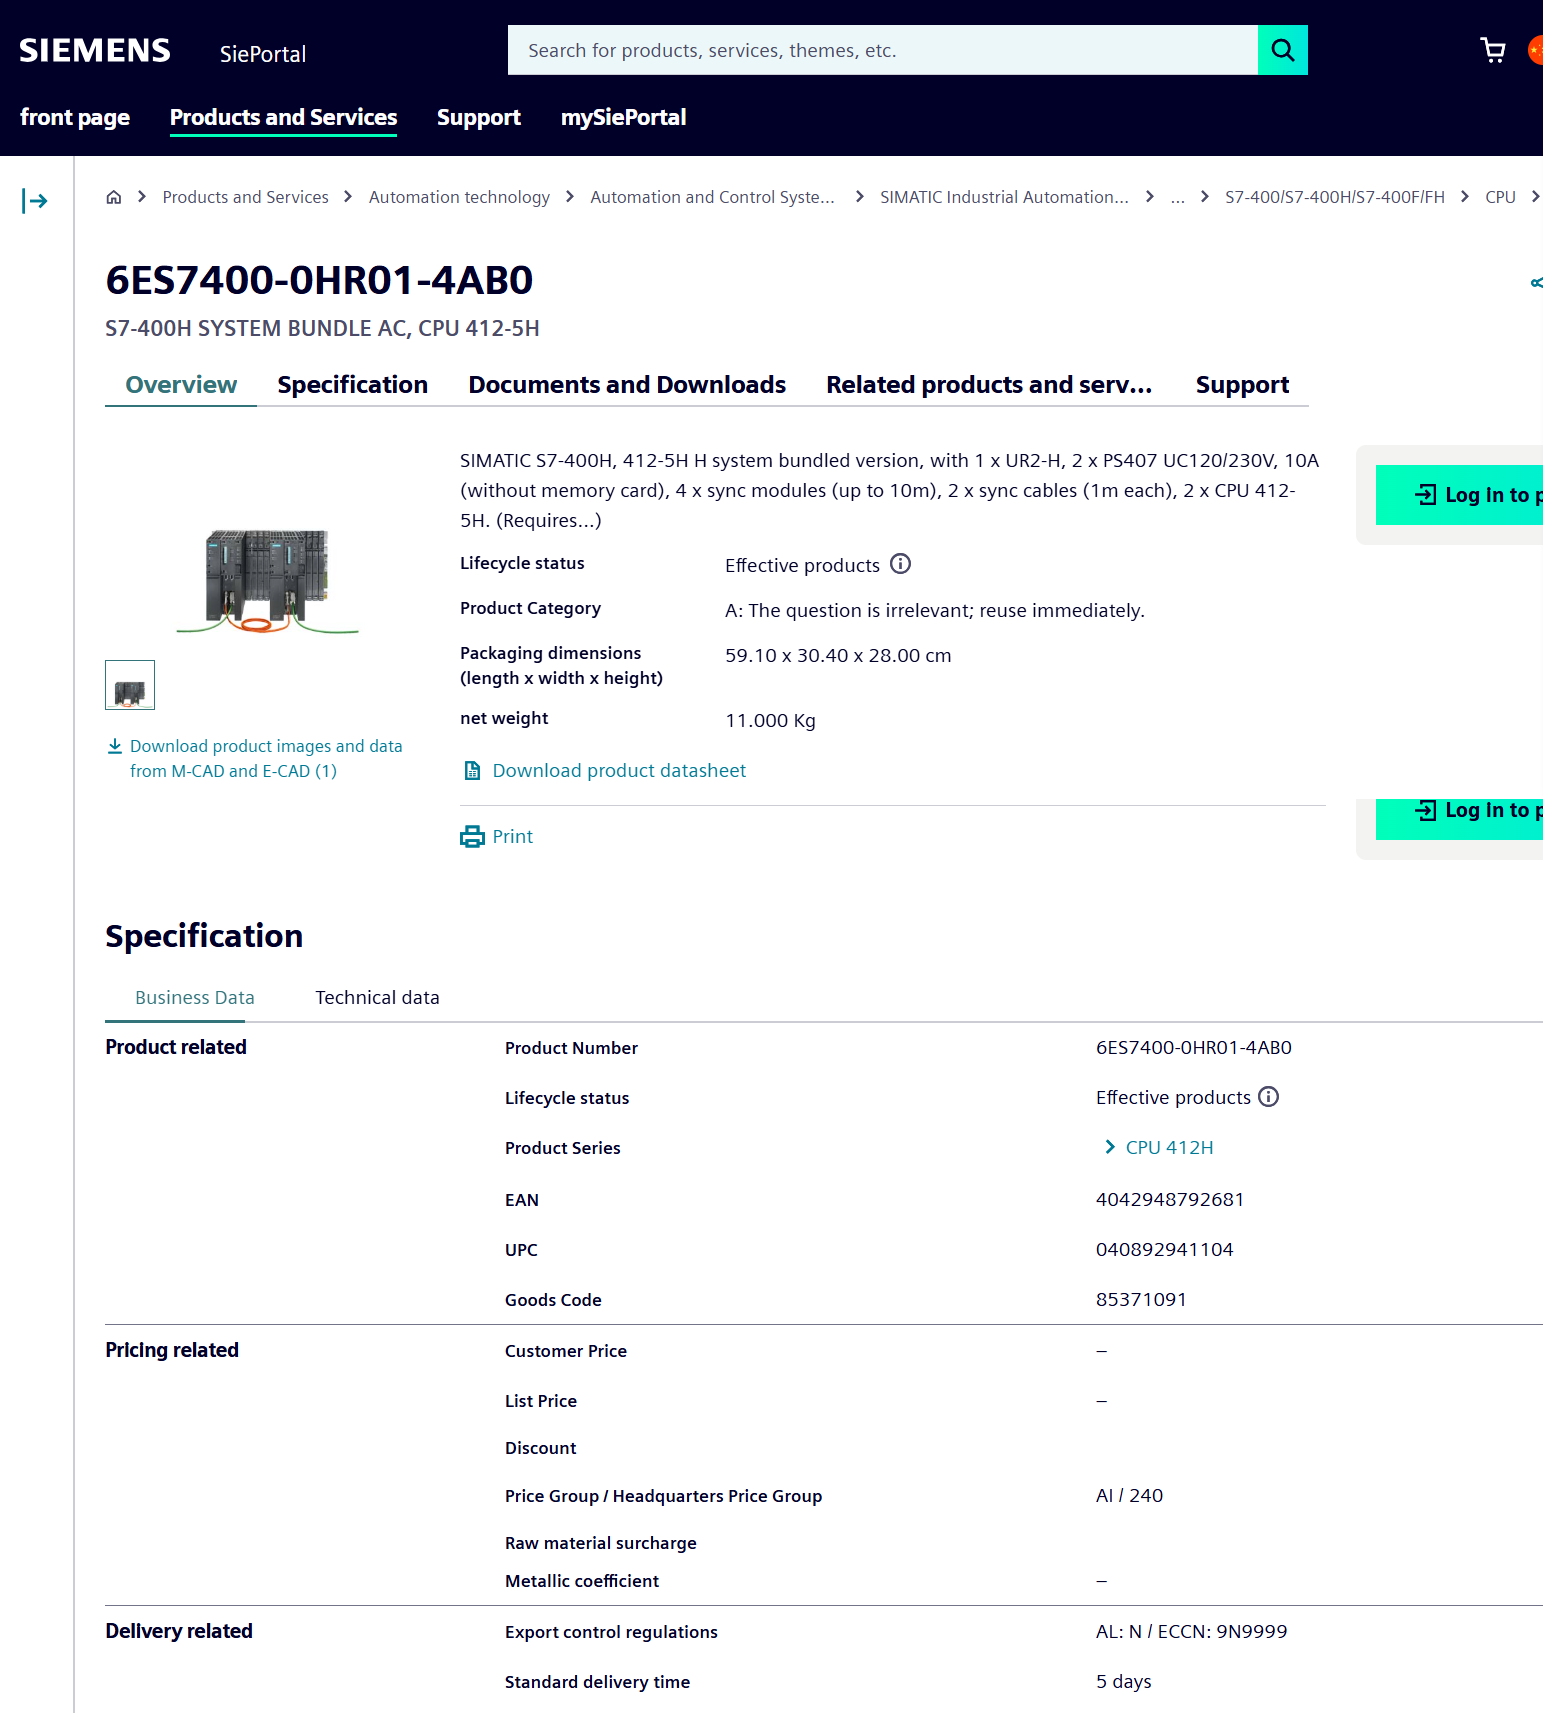The image size is (1543, 1713).
Task: Click the Print printer icon
Action: pyautogui.click(x=472, y=837)
